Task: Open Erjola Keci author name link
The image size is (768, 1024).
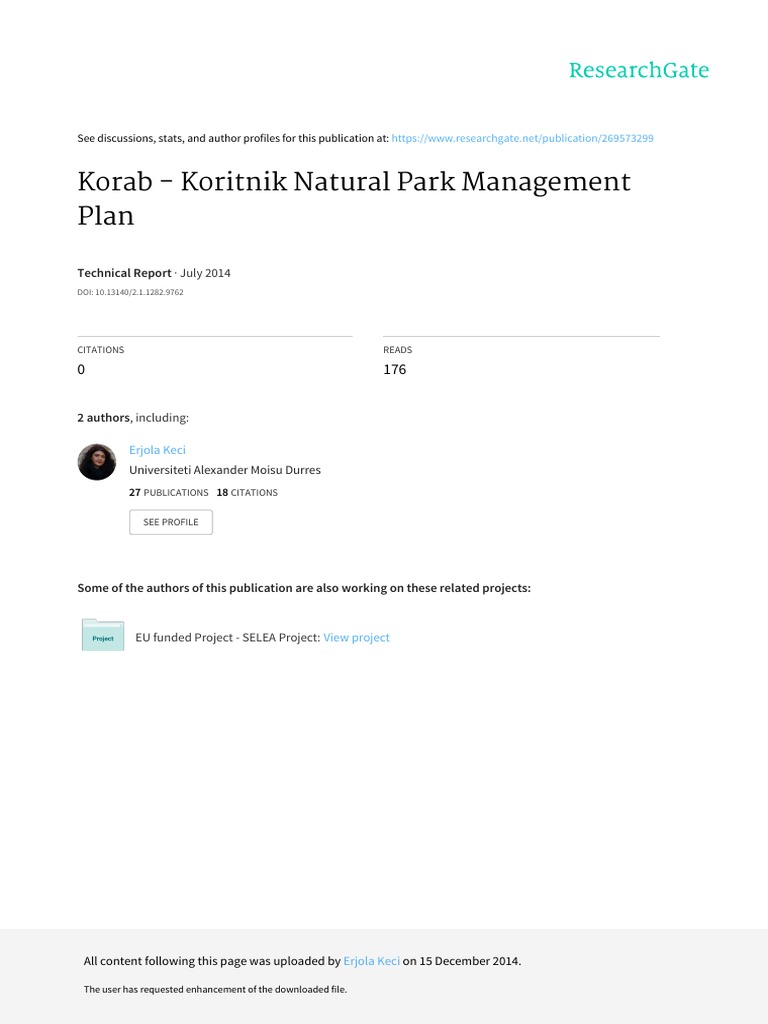Action: [x=157, y=450]
